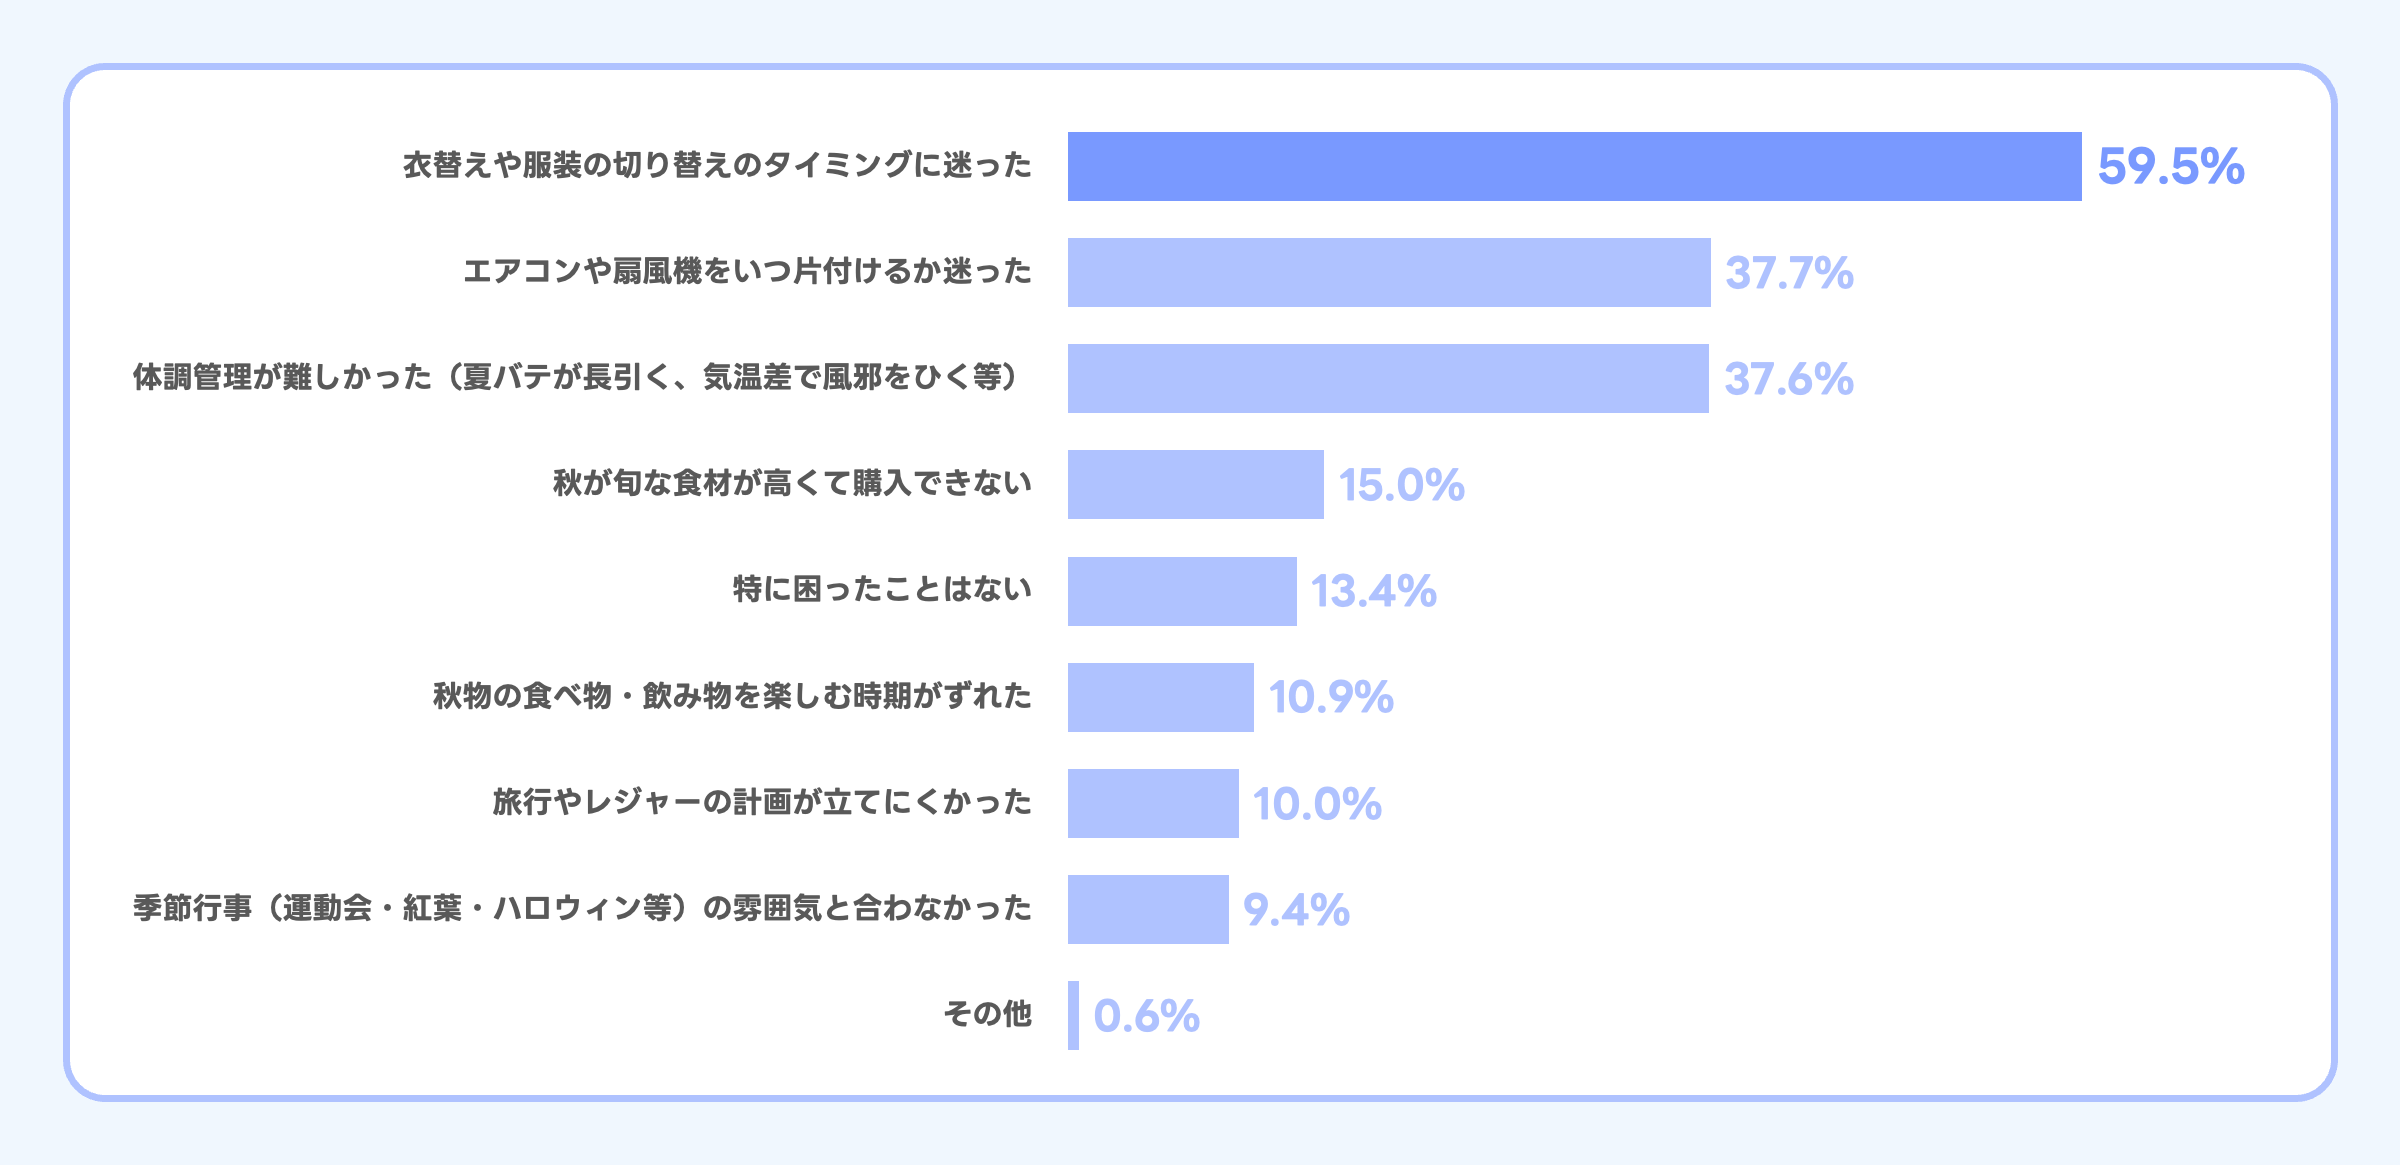Click the 37.7% value text
The width and height of the screenshot is (2400, 1165).
pyautogui.click(x=1789, y=273)
